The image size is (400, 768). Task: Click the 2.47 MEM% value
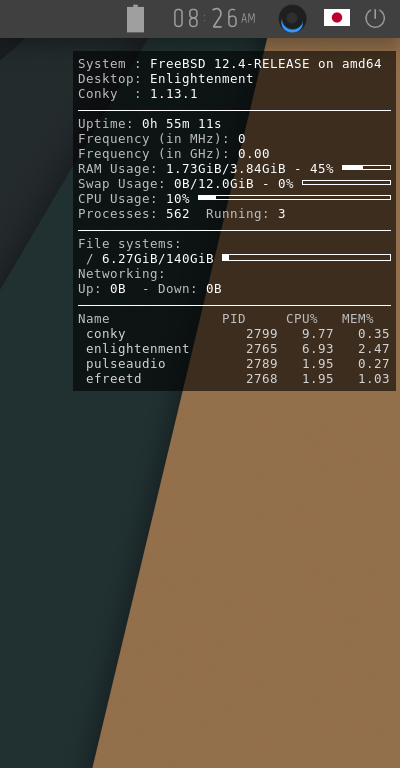point(374,349)
